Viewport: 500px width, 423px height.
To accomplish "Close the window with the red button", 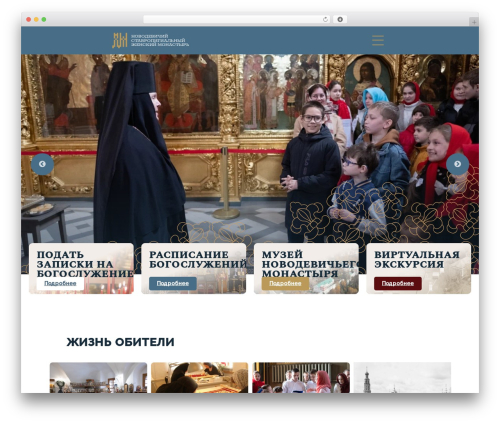I will point(29,19).
